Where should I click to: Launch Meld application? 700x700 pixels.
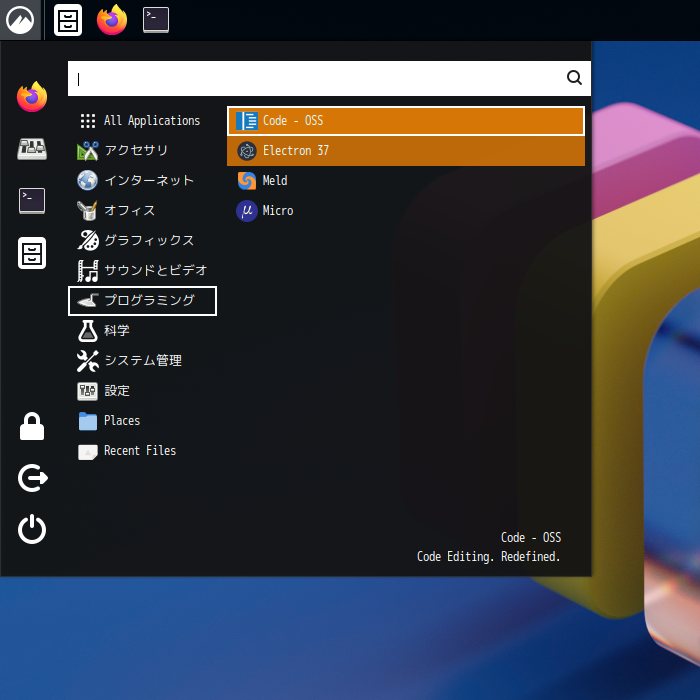[406, 180]
